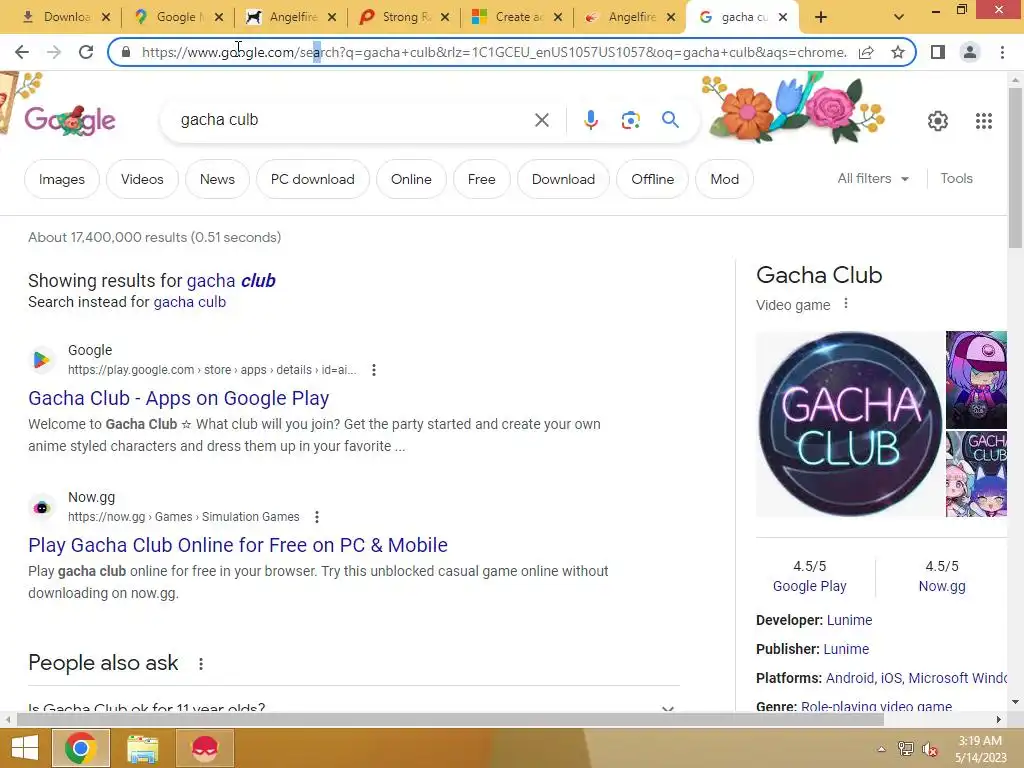Open Play Gacha Club Online for Free
The image size is (1024, 768).
tap(238, 545)
